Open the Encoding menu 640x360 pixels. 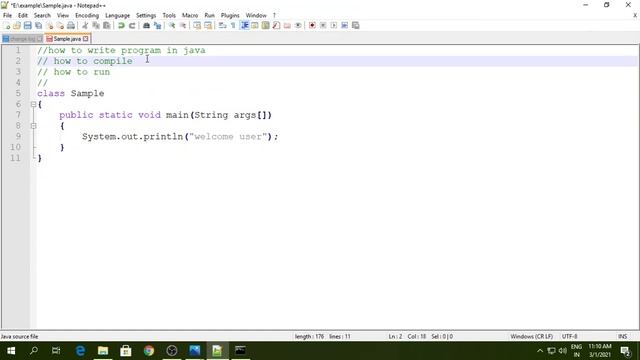[x=87, y=15]
